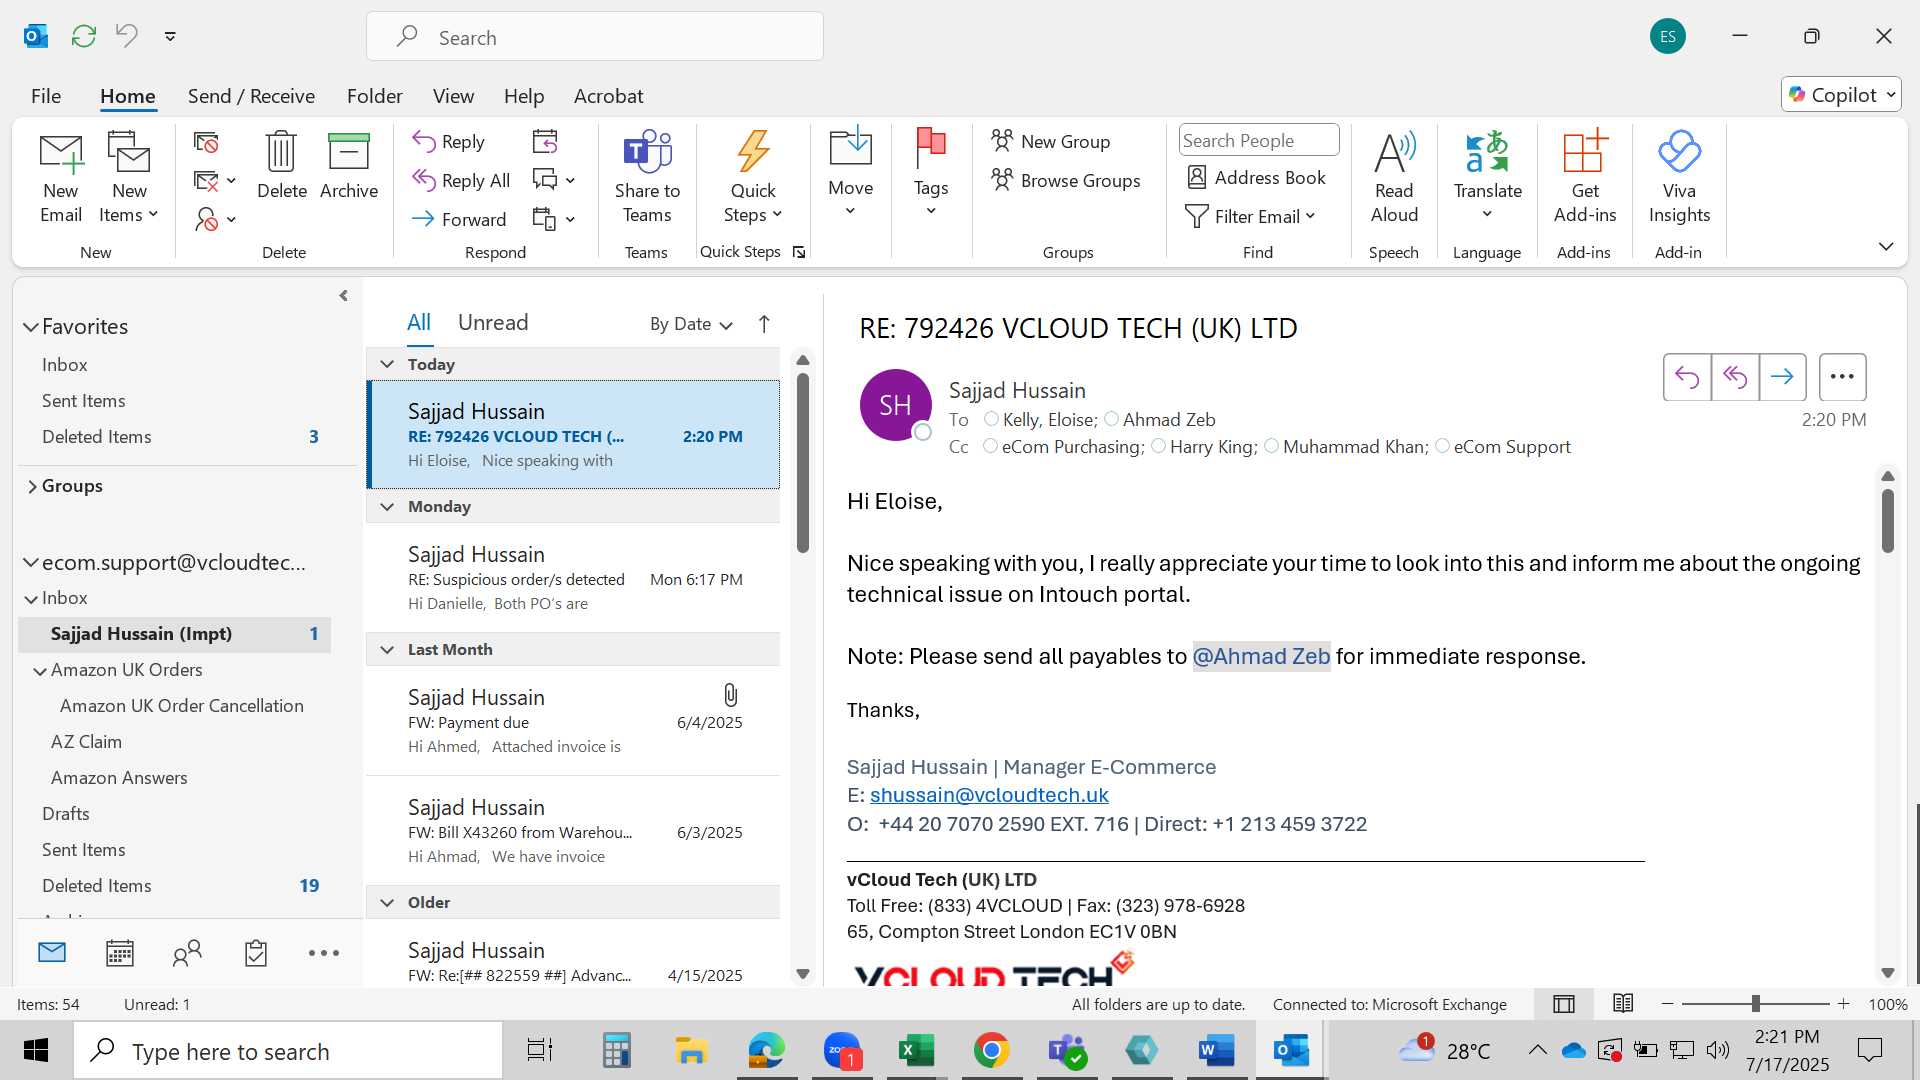This screenshot has width=1920, height=1080.
Task: Switch to Normal view in status bar
Action: tap(1564, 1003)
